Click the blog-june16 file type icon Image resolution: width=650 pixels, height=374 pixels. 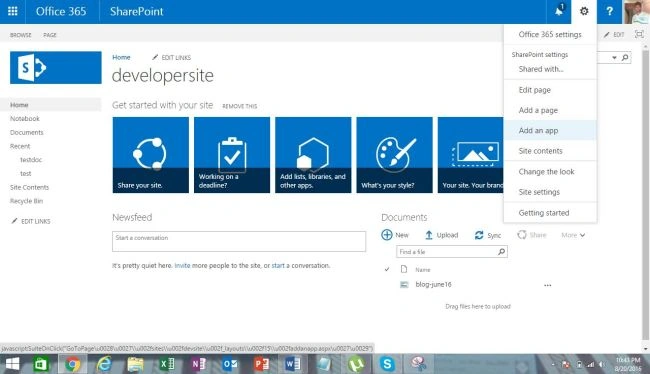(404, 284)
